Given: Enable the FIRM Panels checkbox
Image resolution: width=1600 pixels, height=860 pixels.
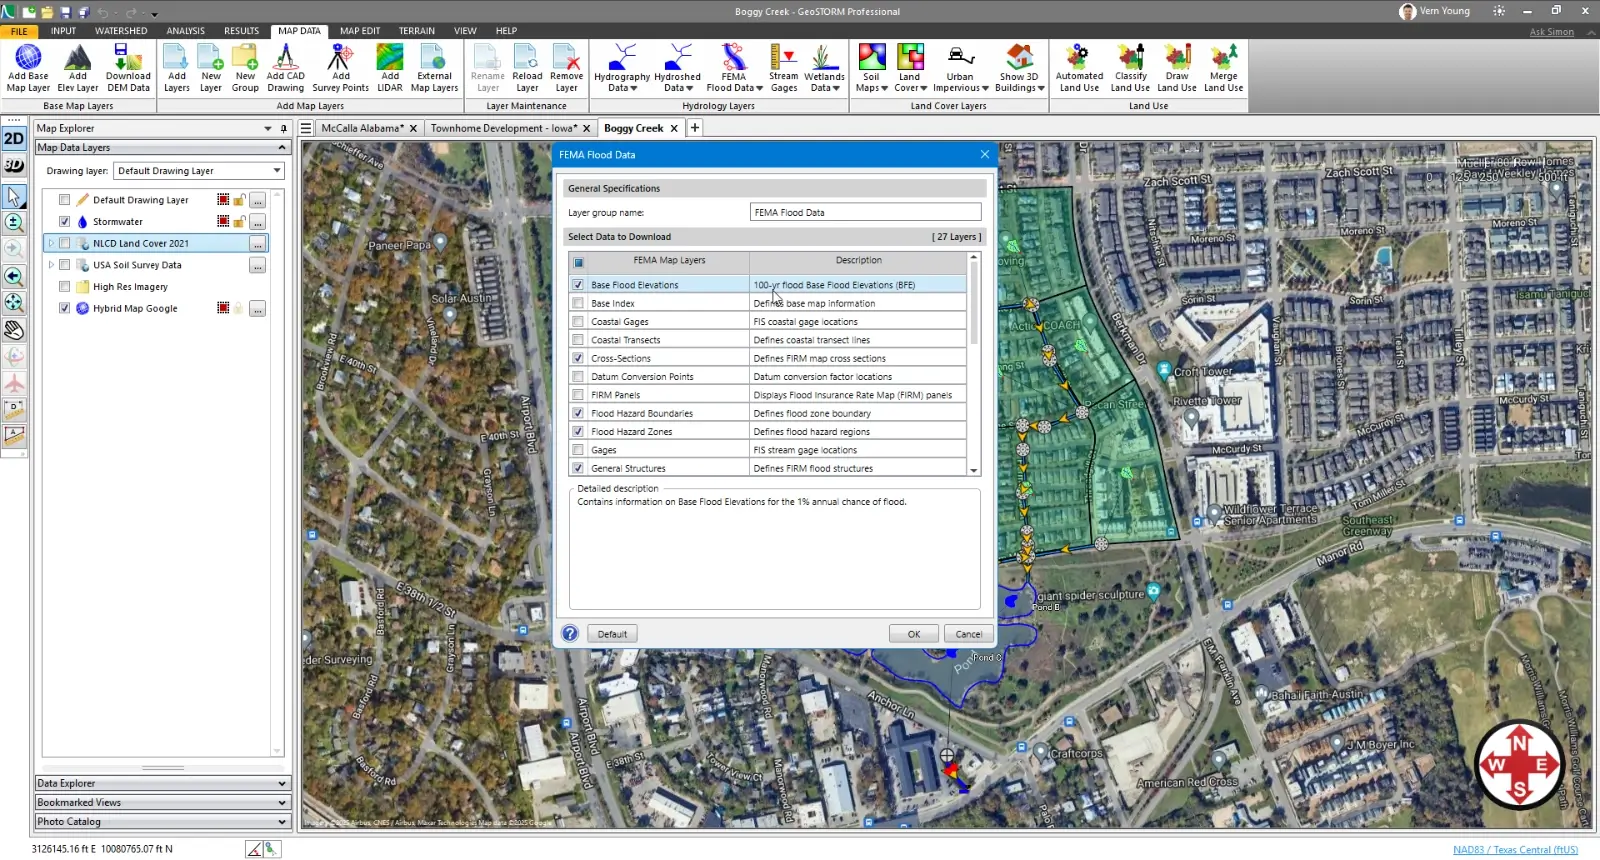Looking at the screenshot, I should point(578,395).
